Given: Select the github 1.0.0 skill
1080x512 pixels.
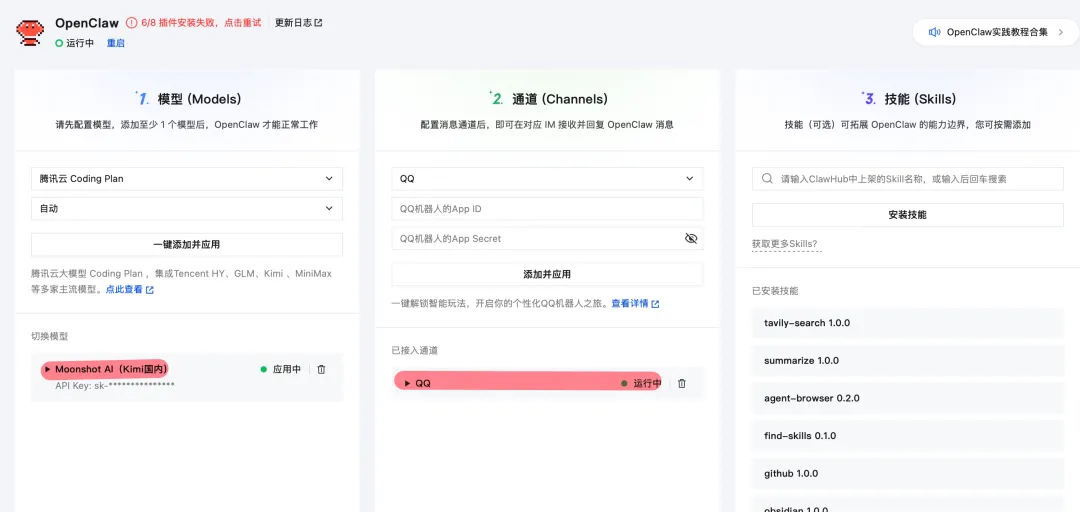Looking at the screenshot, I should pyautogui.click(x=908, y=474).
